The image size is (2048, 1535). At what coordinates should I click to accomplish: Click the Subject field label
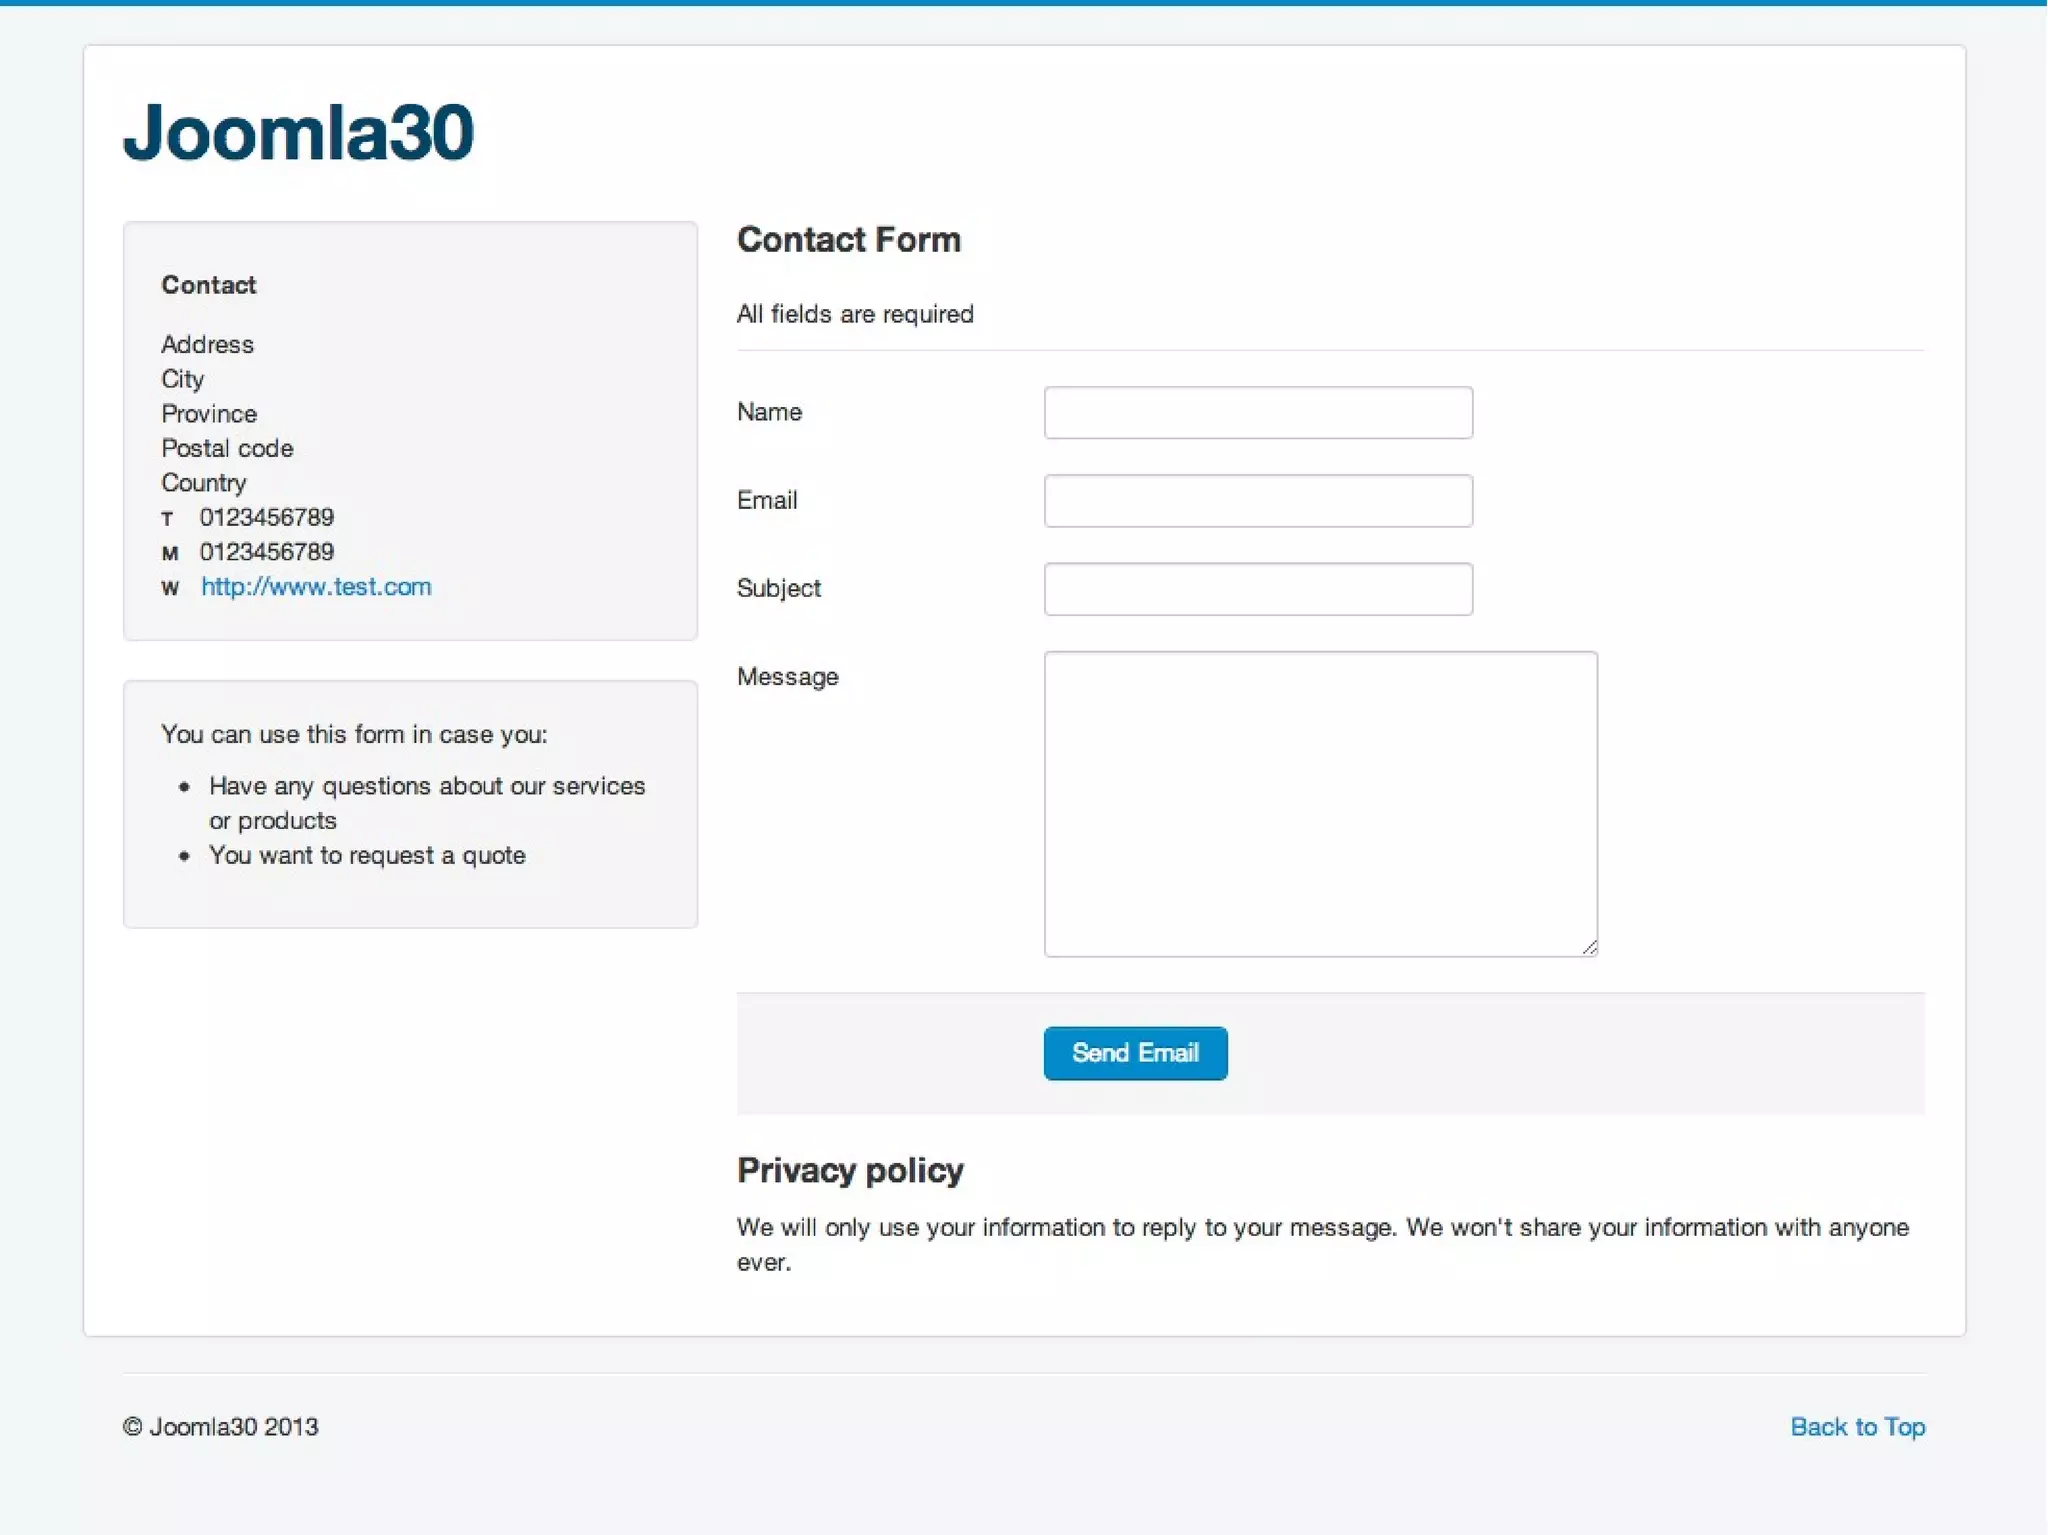(x=778, y=588)
